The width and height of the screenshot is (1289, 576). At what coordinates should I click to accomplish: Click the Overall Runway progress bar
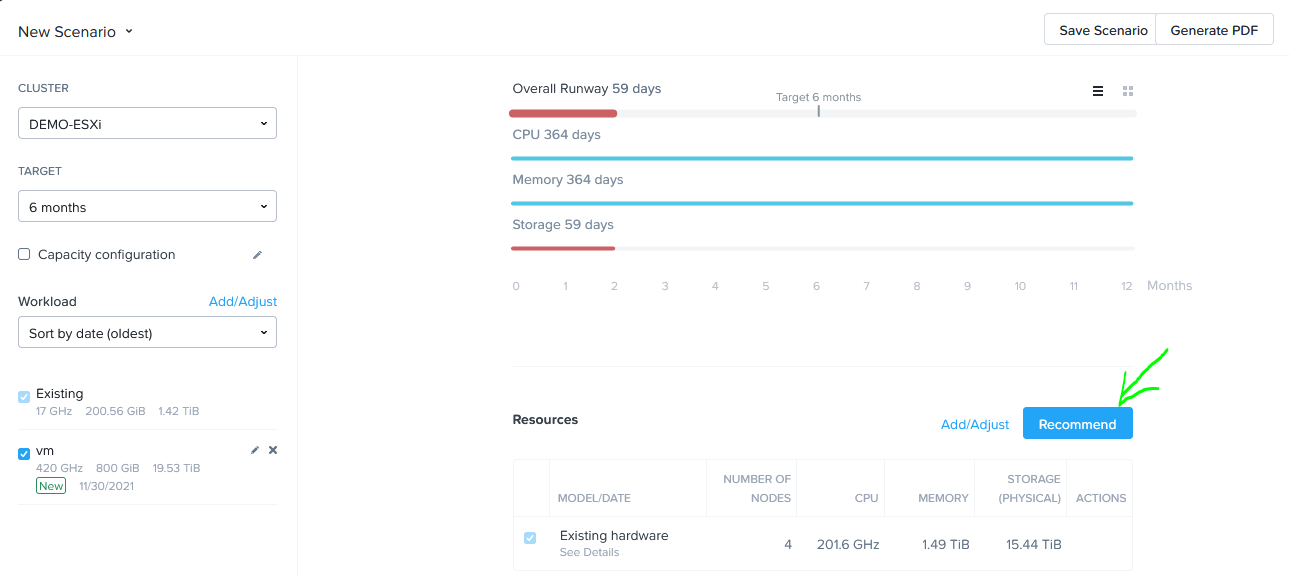click(x=822, y=113)
